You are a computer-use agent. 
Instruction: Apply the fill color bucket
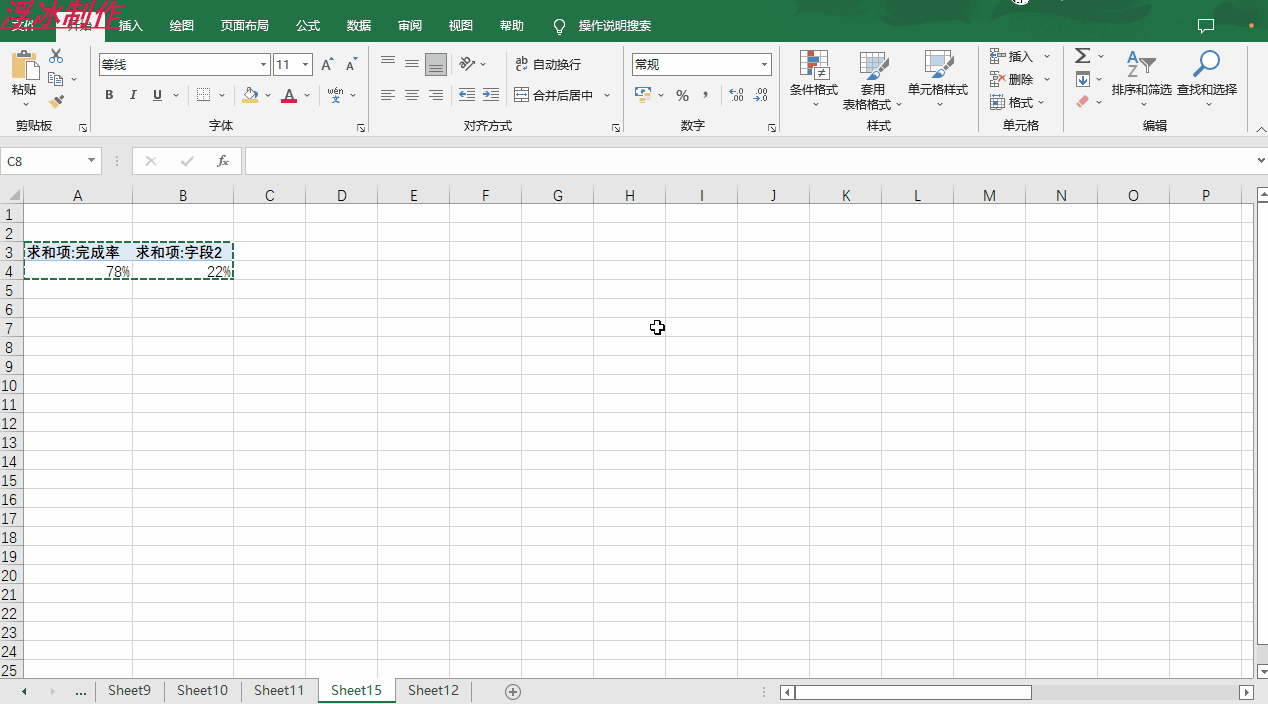[x=250, y=95]
